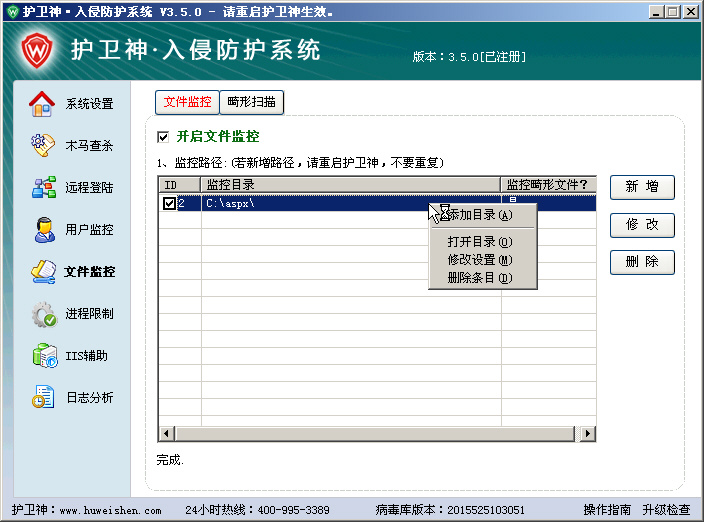704x522 pixels.
Task: Click the IIS辅助 server icon
Action: coord(45,355)
